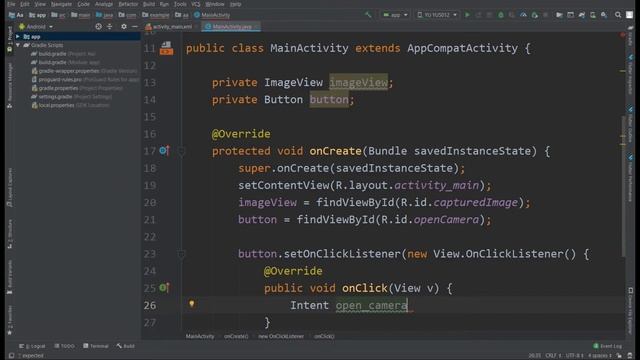The height and width of the screenshot is (360, 640).
Task: Select settings.gradle in project tree
Action: (x=72, y=96)
